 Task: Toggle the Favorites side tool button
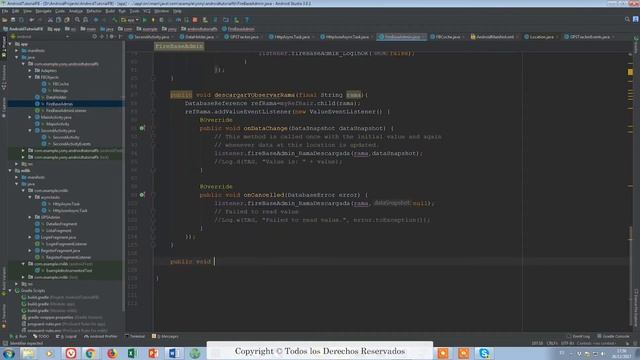tap(4, 316)
